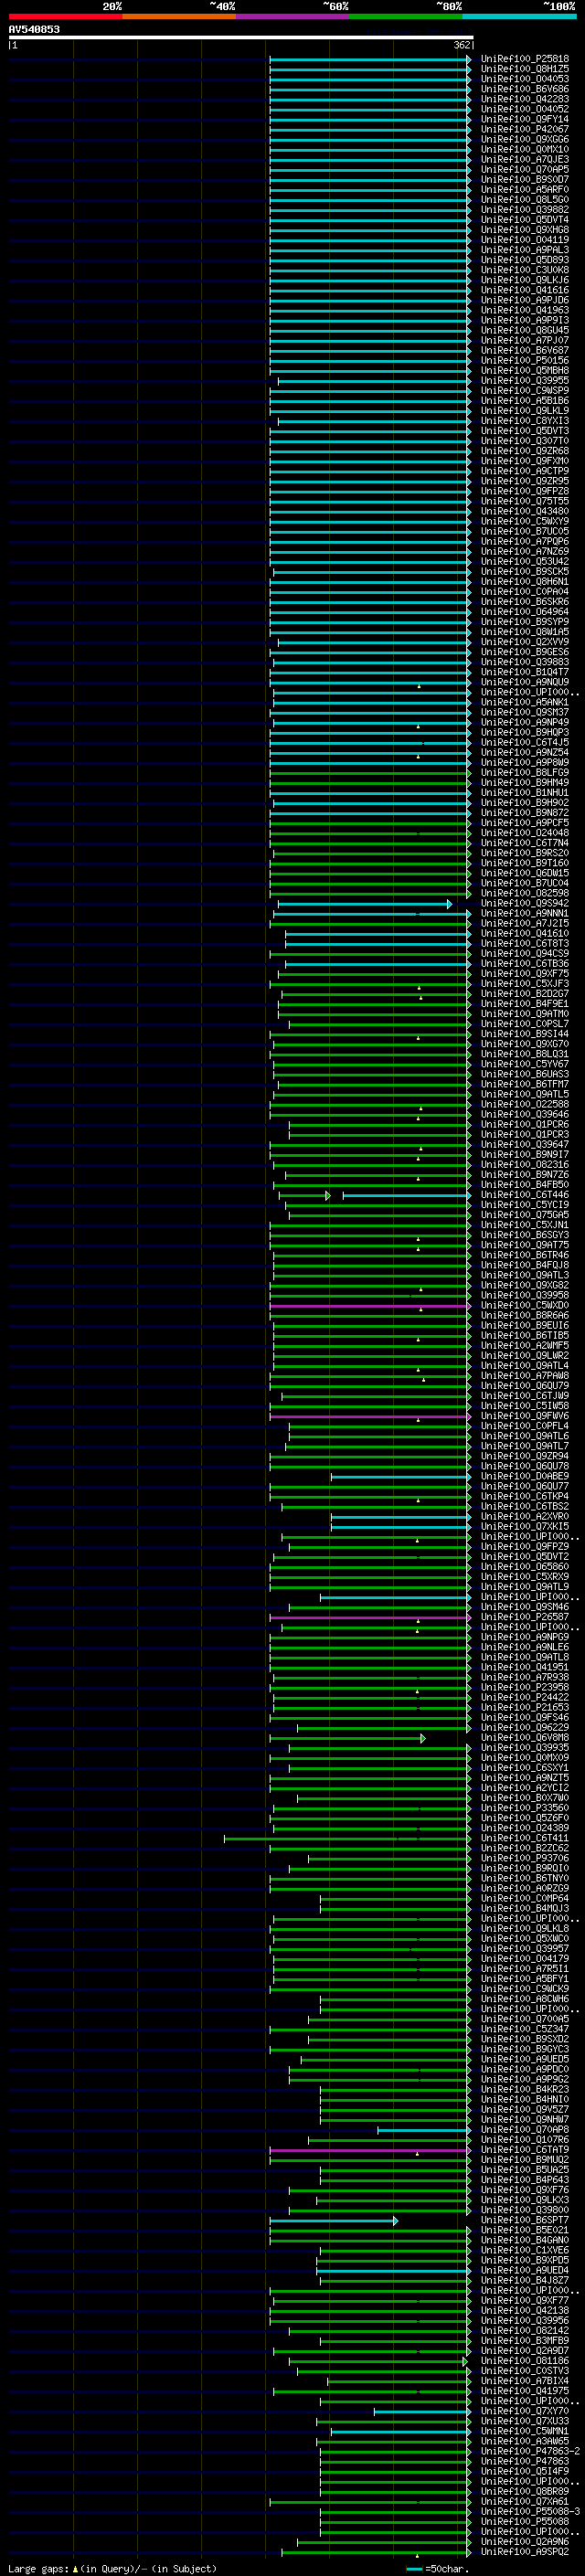Open the UniRef100_Q9FY14 hit
585x2576 pixels.
(x=524, y=120)
